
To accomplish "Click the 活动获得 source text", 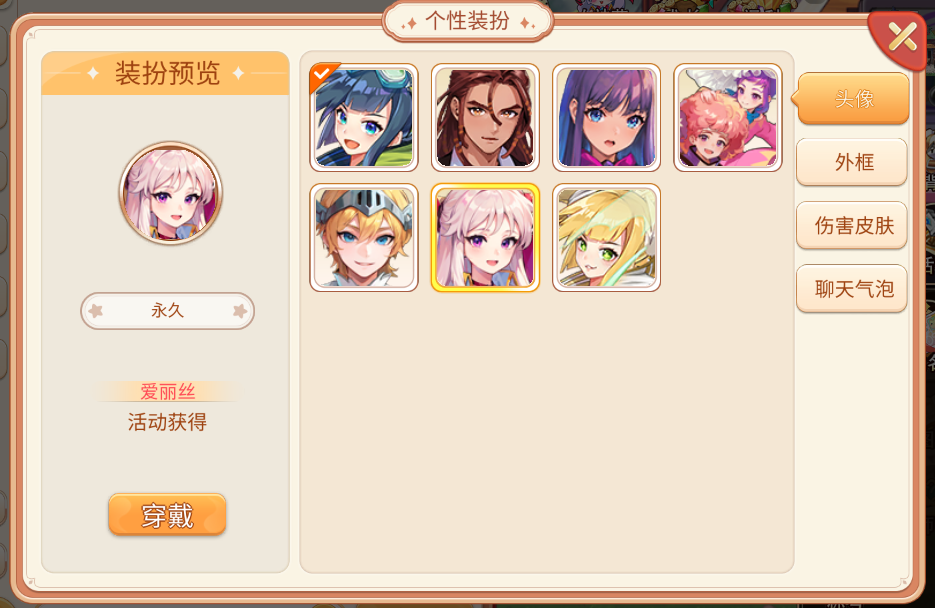I will pyautogui.click(x=168, y=422).
